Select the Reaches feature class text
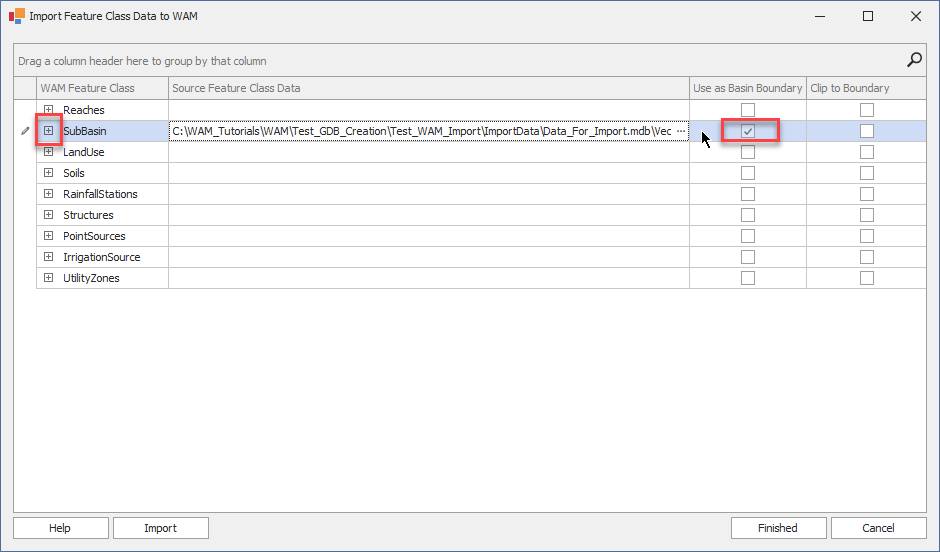Screen dimensions: 940x552 pyautogui.click(x=83, y=110)
